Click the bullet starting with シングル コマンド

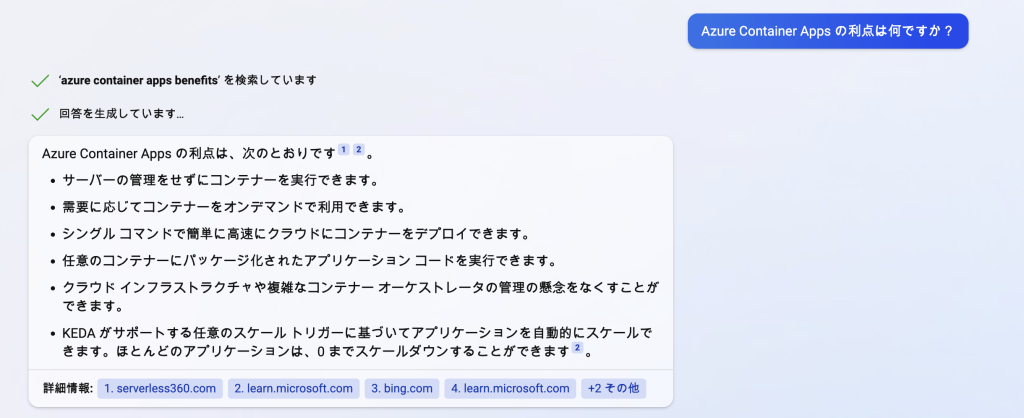[295, 234]
